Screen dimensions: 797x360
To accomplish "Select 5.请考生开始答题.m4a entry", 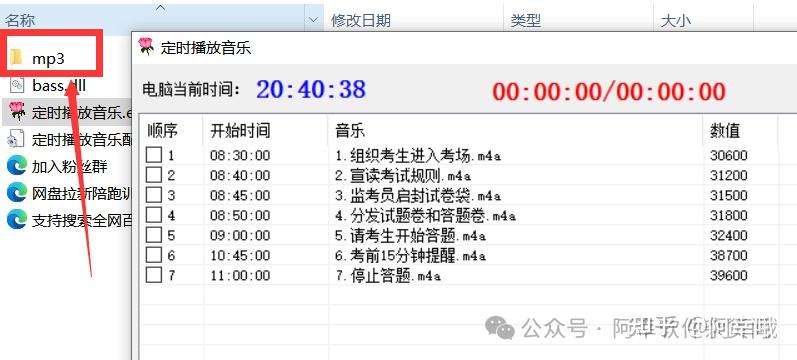I will (410, 235).
